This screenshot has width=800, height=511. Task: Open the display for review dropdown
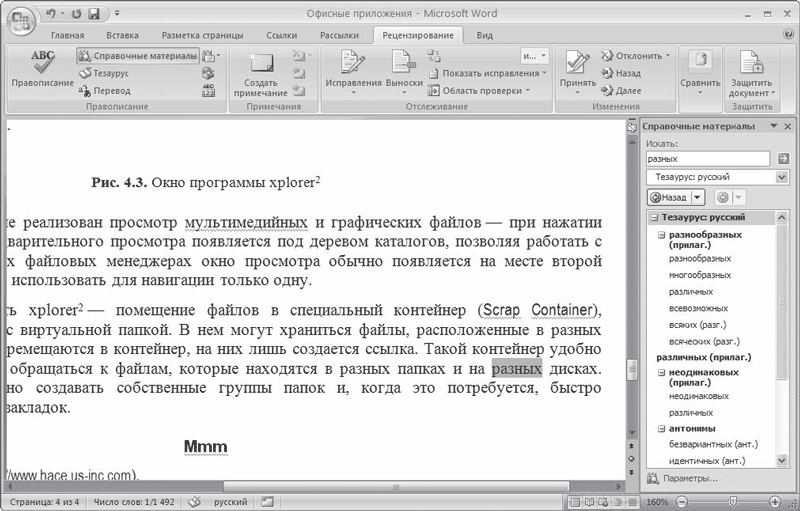pos(534,56)
